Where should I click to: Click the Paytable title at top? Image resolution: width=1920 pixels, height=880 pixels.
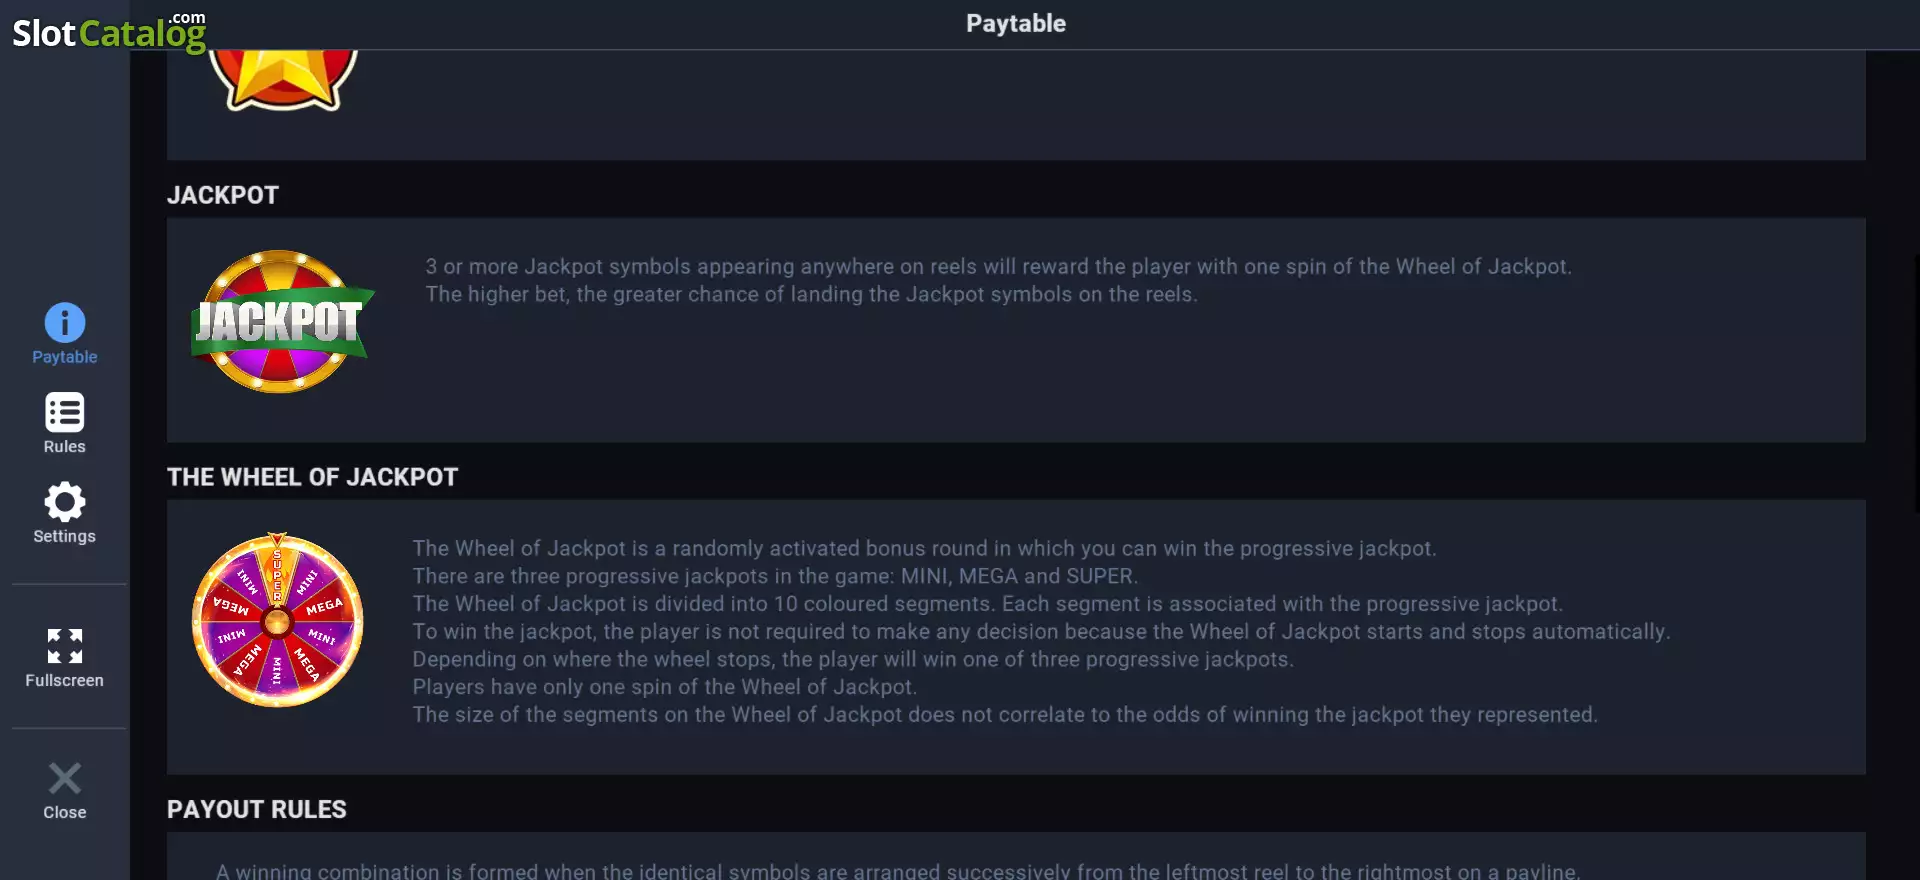1016,23
